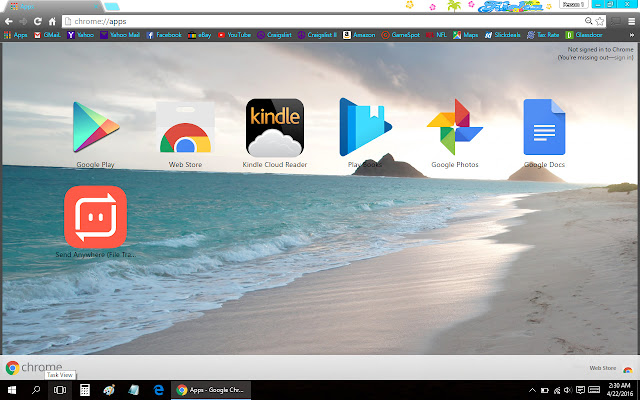This screenshot has width=640, height=400.
Task: Click the forward navigation arrow
Action: (x=23, y=21)
